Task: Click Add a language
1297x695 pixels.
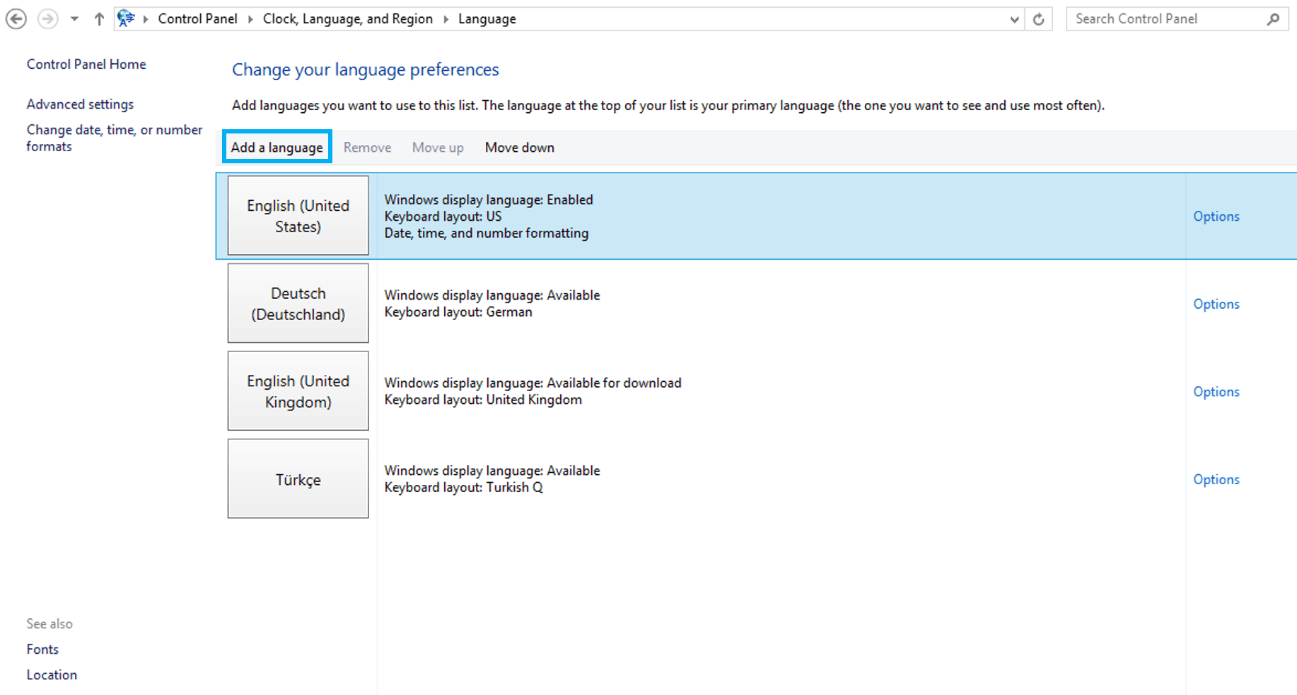Action: pos(277,146)
